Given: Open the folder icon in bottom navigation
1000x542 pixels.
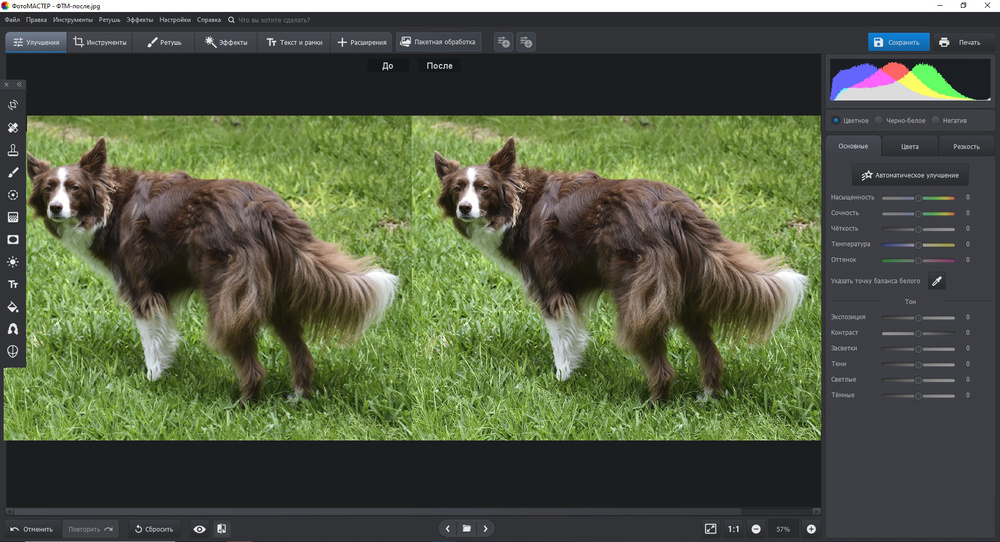Looking at the screenshot, I should [x=466, y=528].
